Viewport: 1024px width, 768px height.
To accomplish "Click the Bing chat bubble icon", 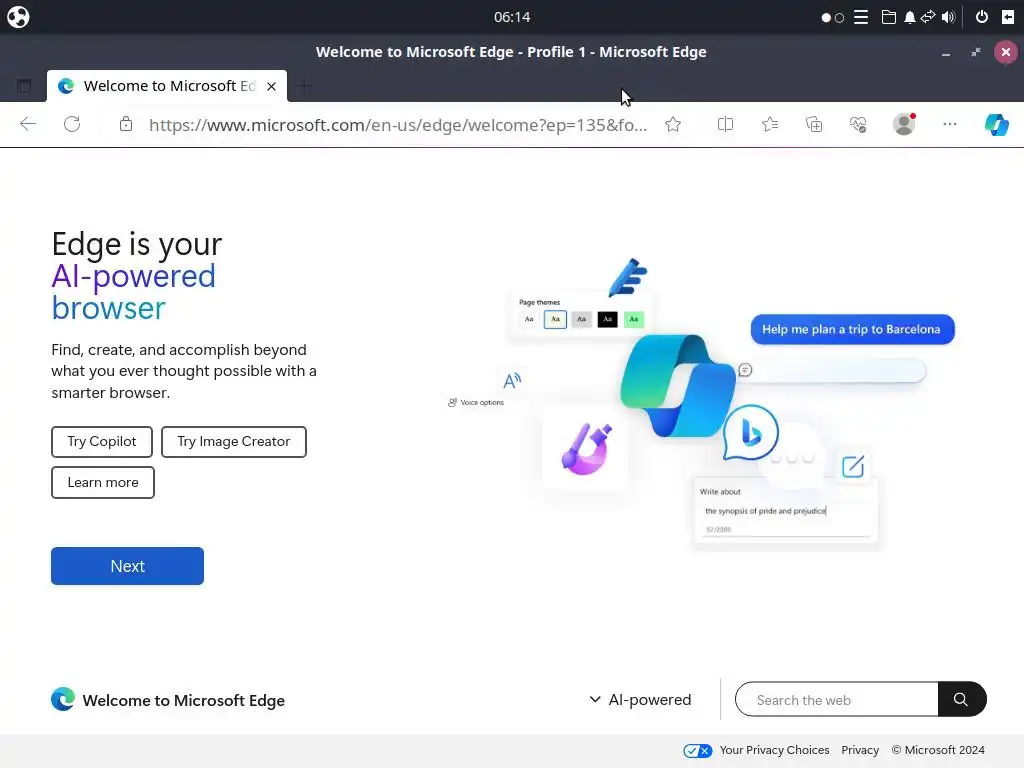I will [750, 433].
